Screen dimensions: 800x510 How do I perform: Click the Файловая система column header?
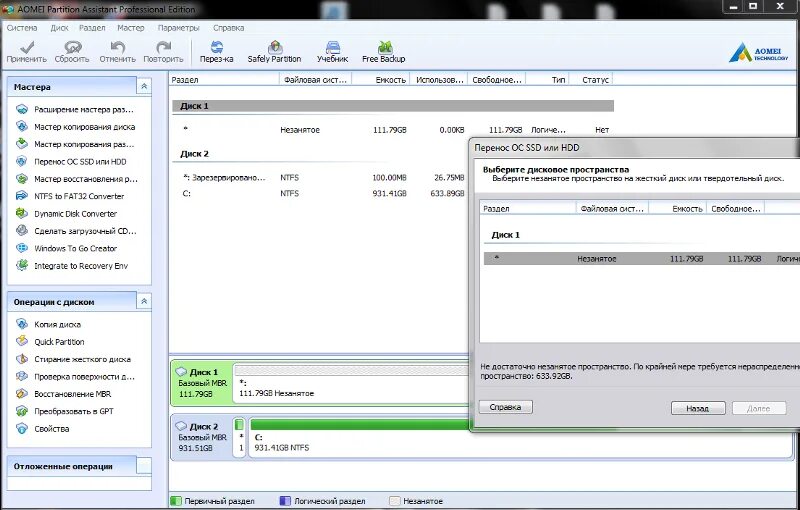(x=315, y=80)
